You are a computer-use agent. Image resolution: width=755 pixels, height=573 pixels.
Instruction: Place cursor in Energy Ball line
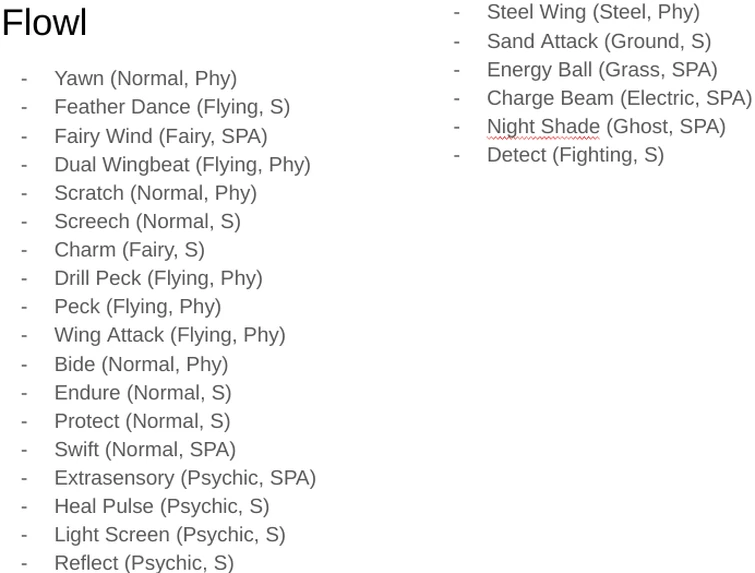[602, 70]
